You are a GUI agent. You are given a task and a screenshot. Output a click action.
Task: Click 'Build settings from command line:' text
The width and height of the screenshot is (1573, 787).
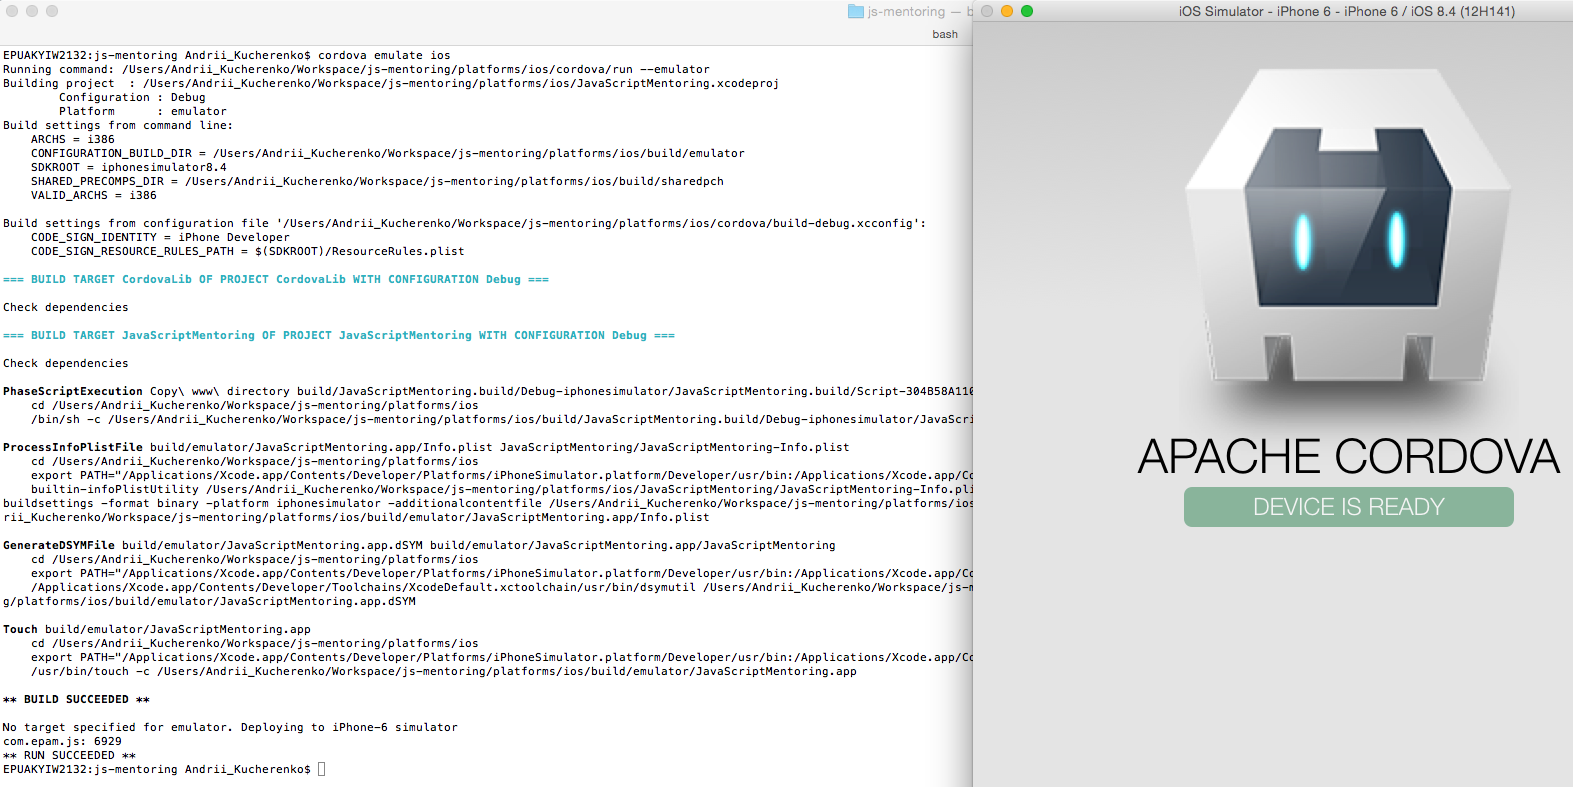tap(118, 125)
